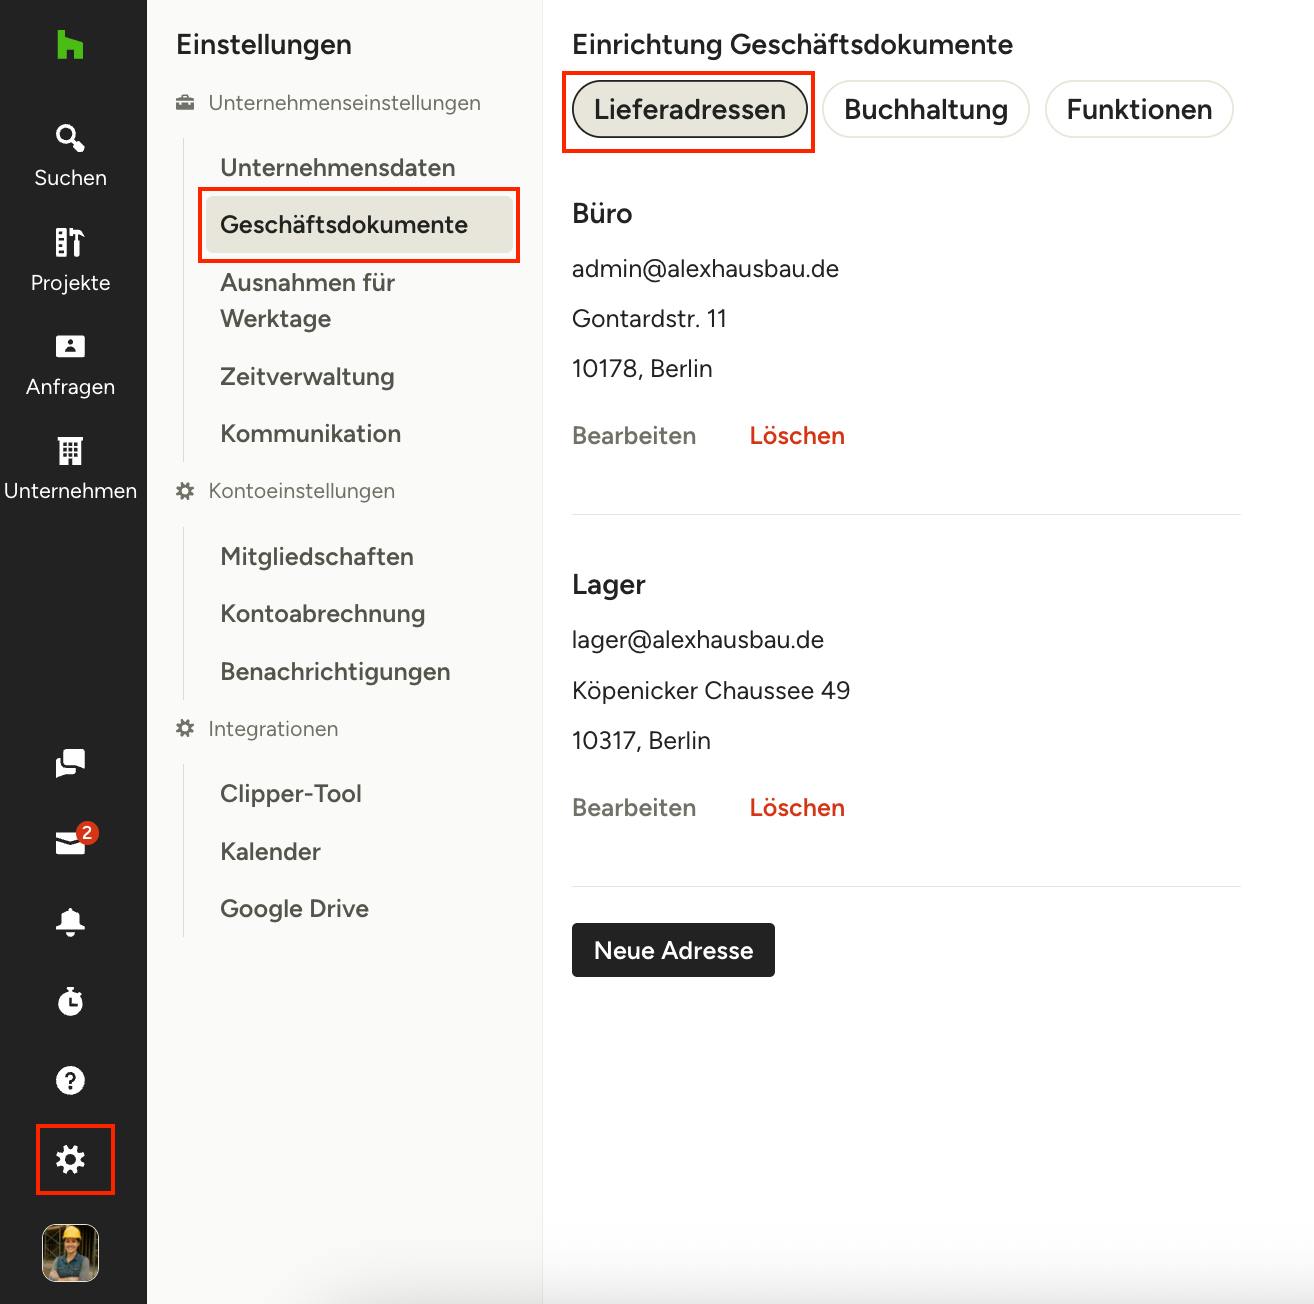Click the gear icon beside Integrationen
Viewport: 1314px width, 1304px height.
(x=185, y=729)
